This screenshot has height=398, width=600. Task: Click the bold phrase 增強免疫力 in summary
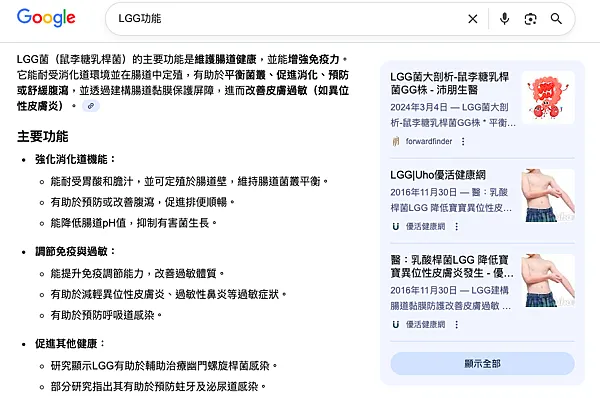point(313,59)
